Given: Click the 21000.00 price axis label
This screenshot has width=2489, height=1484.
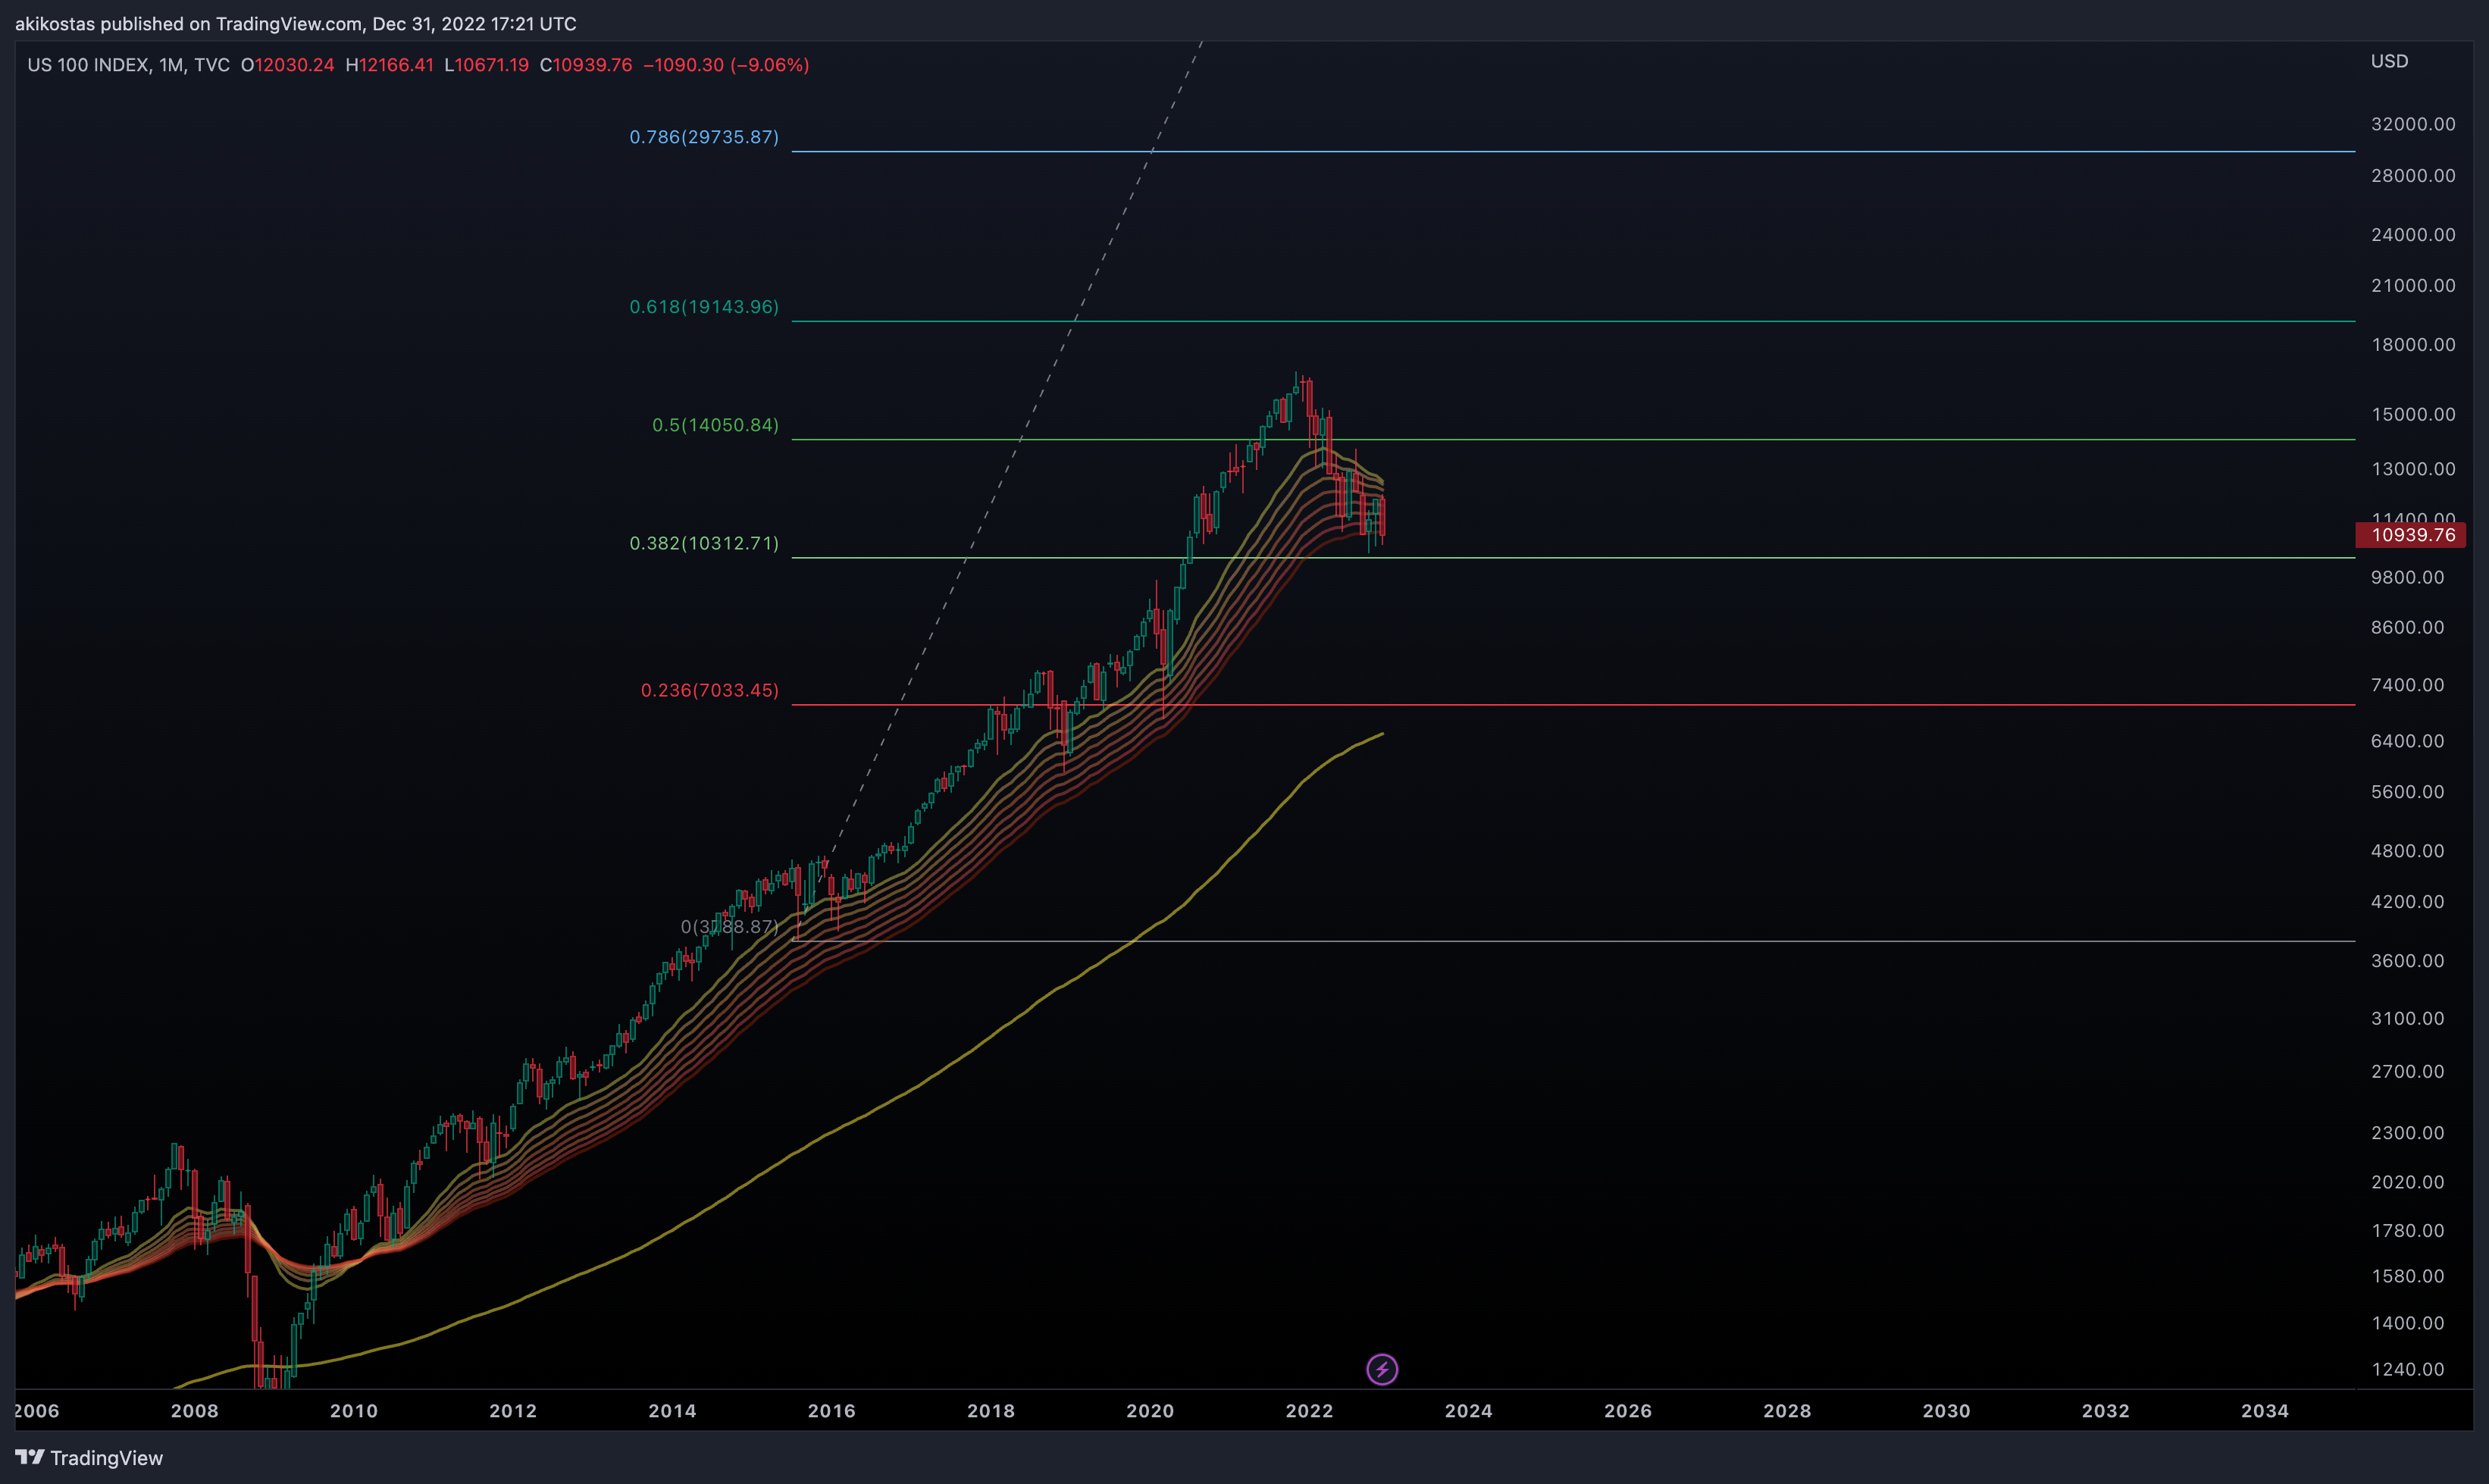Looking at the screenshot, I should pyautogui.click(x=2413, y=286).
